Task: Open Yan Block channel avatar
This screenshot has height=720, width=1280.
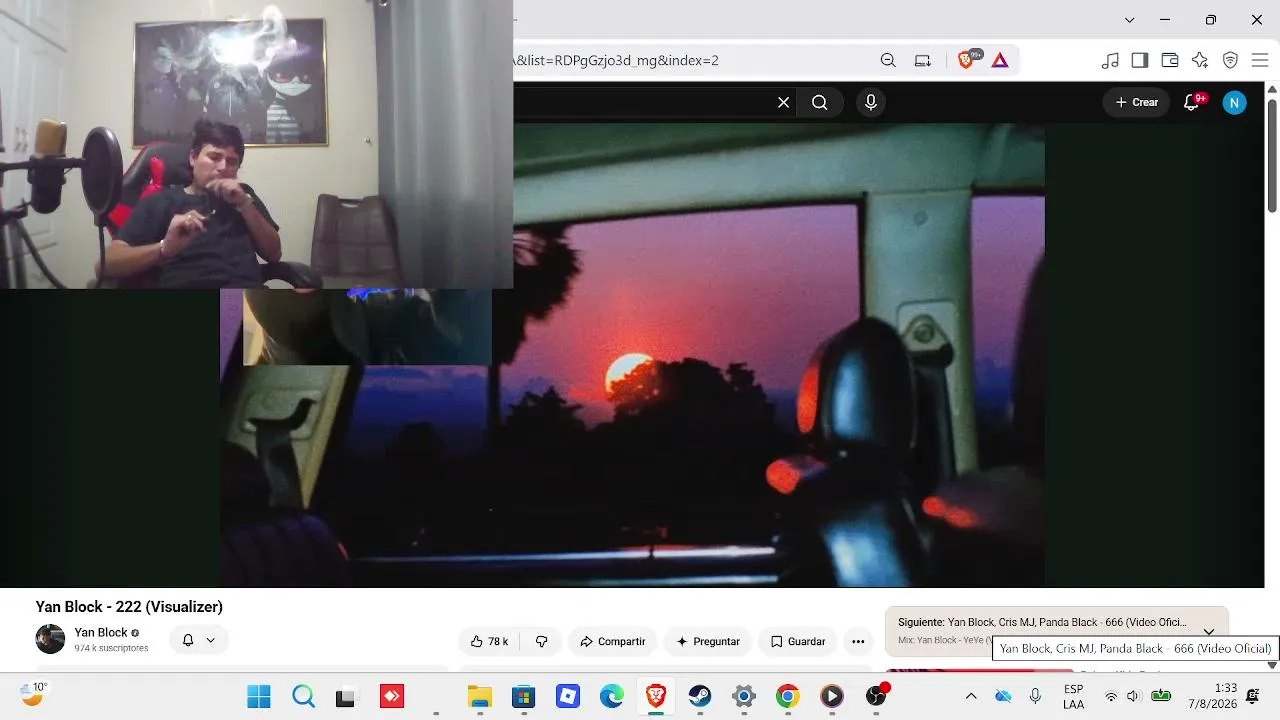Action: coord(50,639)
